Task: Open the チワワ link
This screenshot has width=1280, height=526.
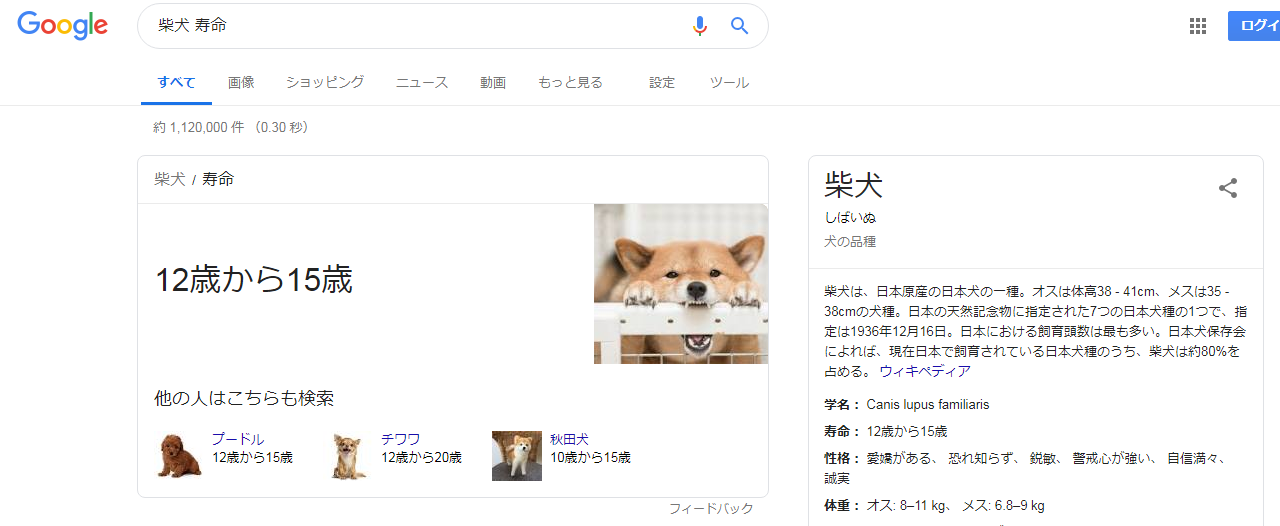Action: point(401,439)
